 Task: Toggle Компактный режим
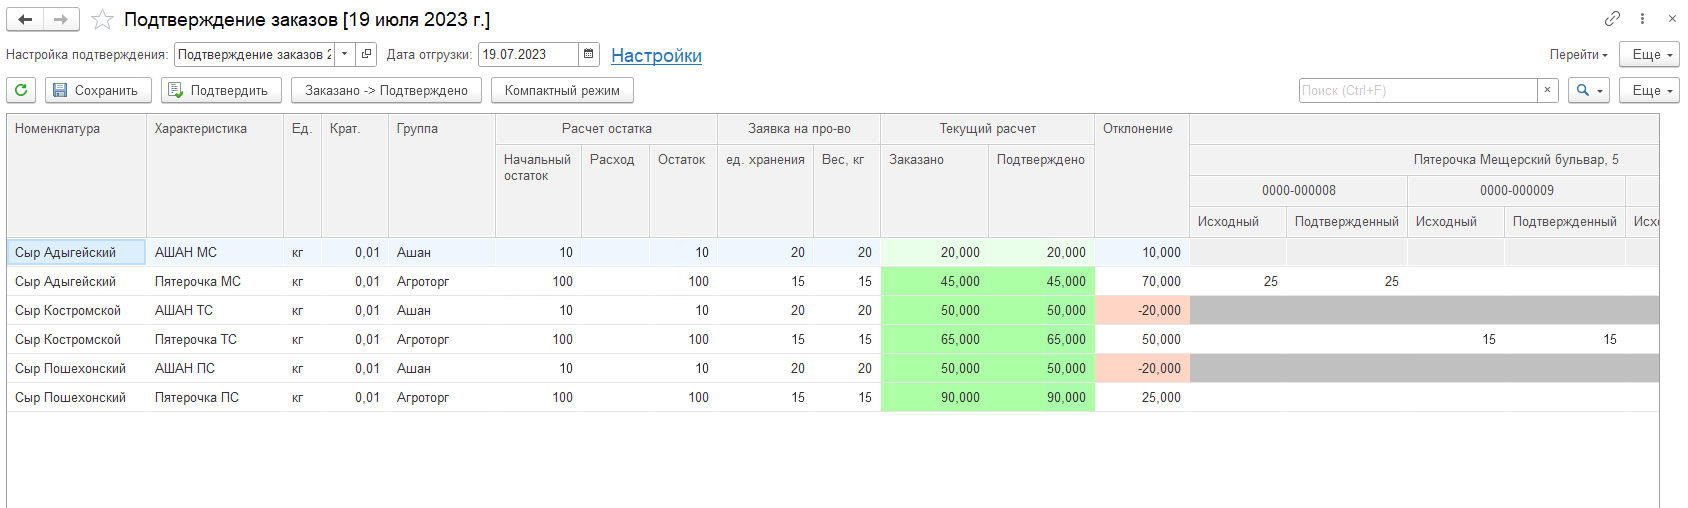point(562,90)
